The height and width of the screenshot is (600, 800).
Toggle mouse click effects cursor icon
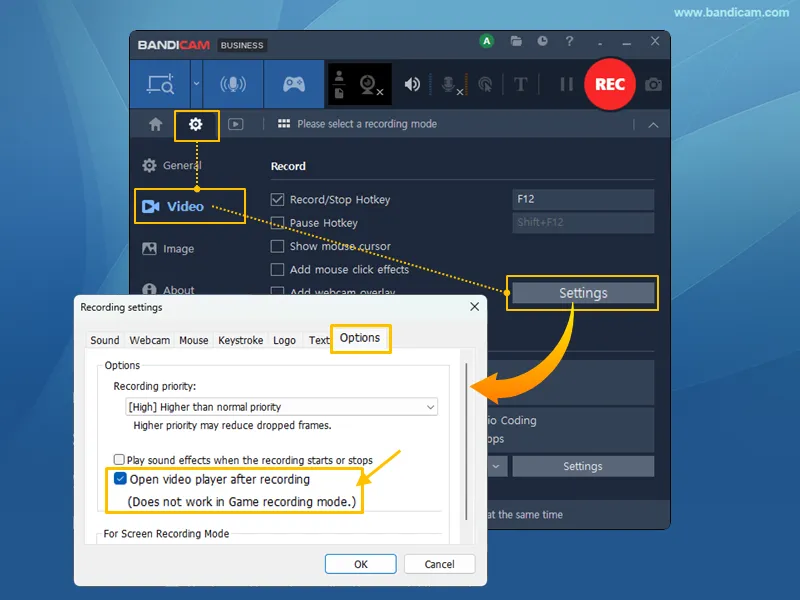(x=485, y=85)
